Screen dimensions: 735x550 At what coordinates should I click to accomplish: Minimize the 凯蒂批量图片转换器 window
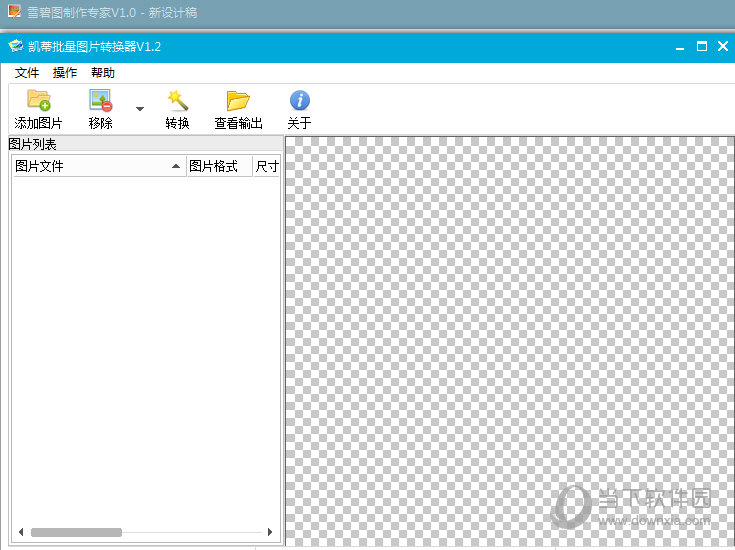680,47
